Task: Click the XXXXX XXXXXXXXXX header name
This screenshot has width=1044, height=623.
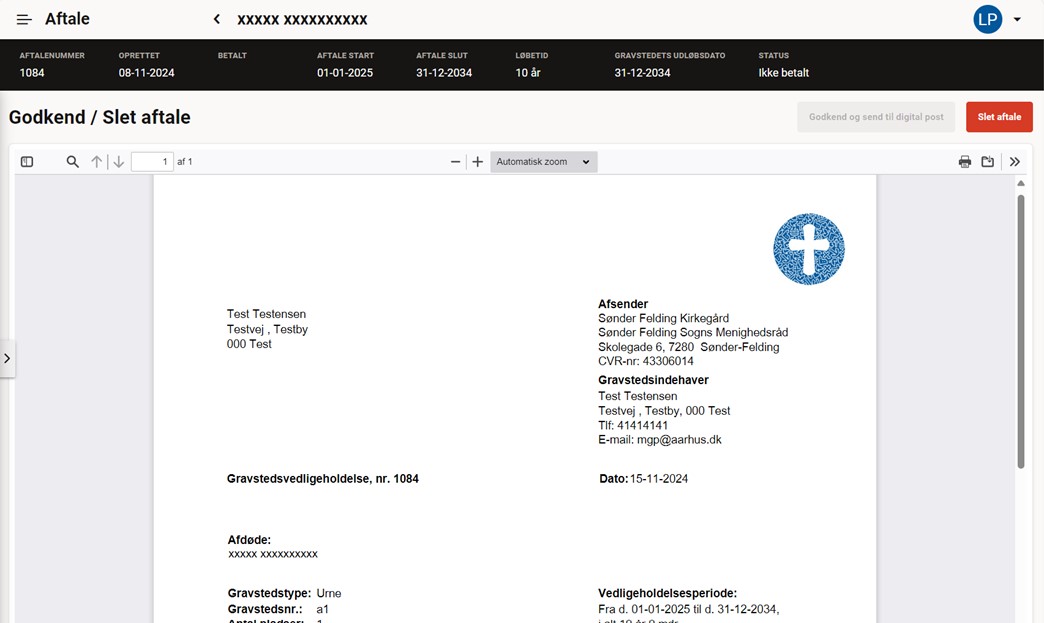Action: click(302, 20)
